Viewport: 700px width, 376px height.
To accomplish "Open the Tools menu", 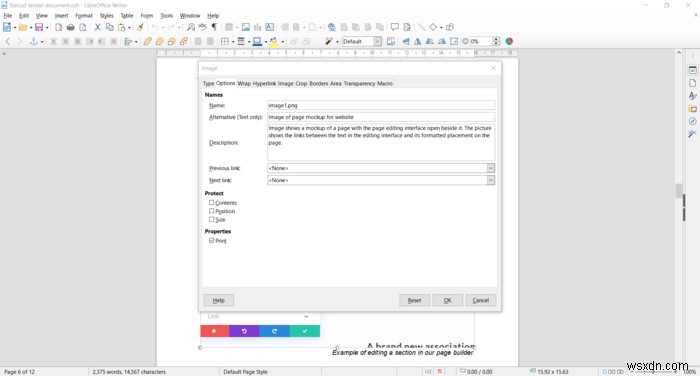I will [x=167, y=16].
